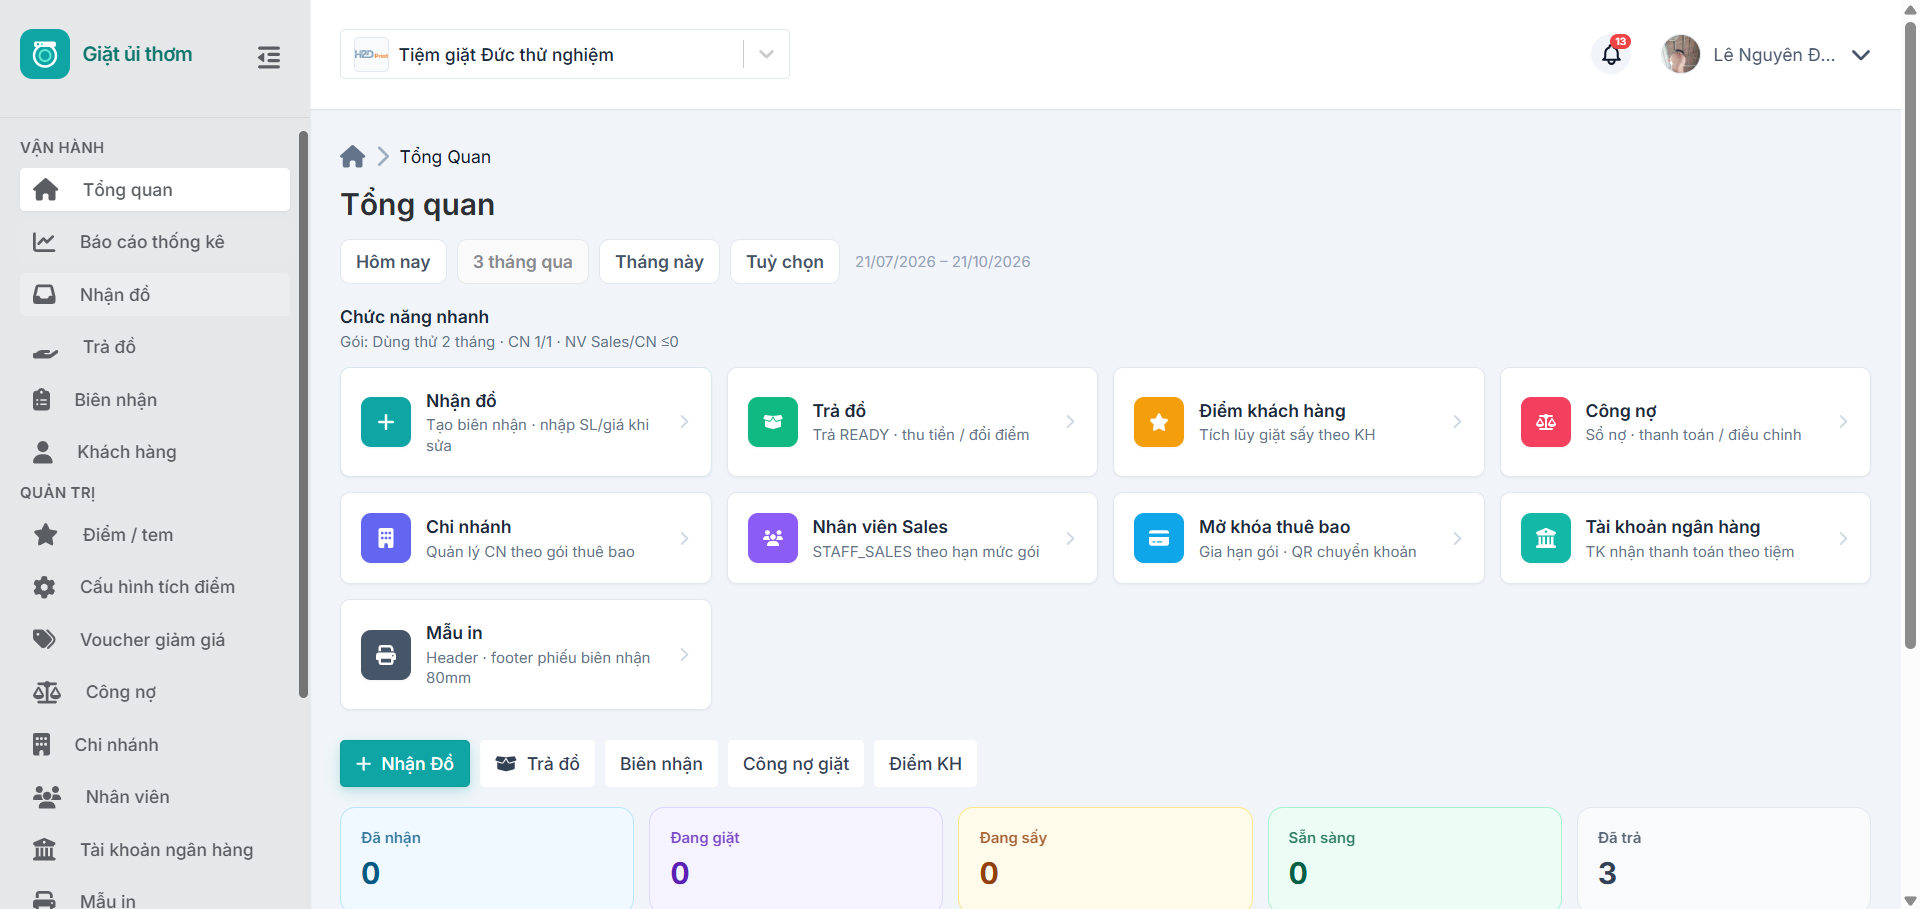Click the Đang giặt status card
The width and height of the screenshot is (1920, 909).
tap(796, 858)
